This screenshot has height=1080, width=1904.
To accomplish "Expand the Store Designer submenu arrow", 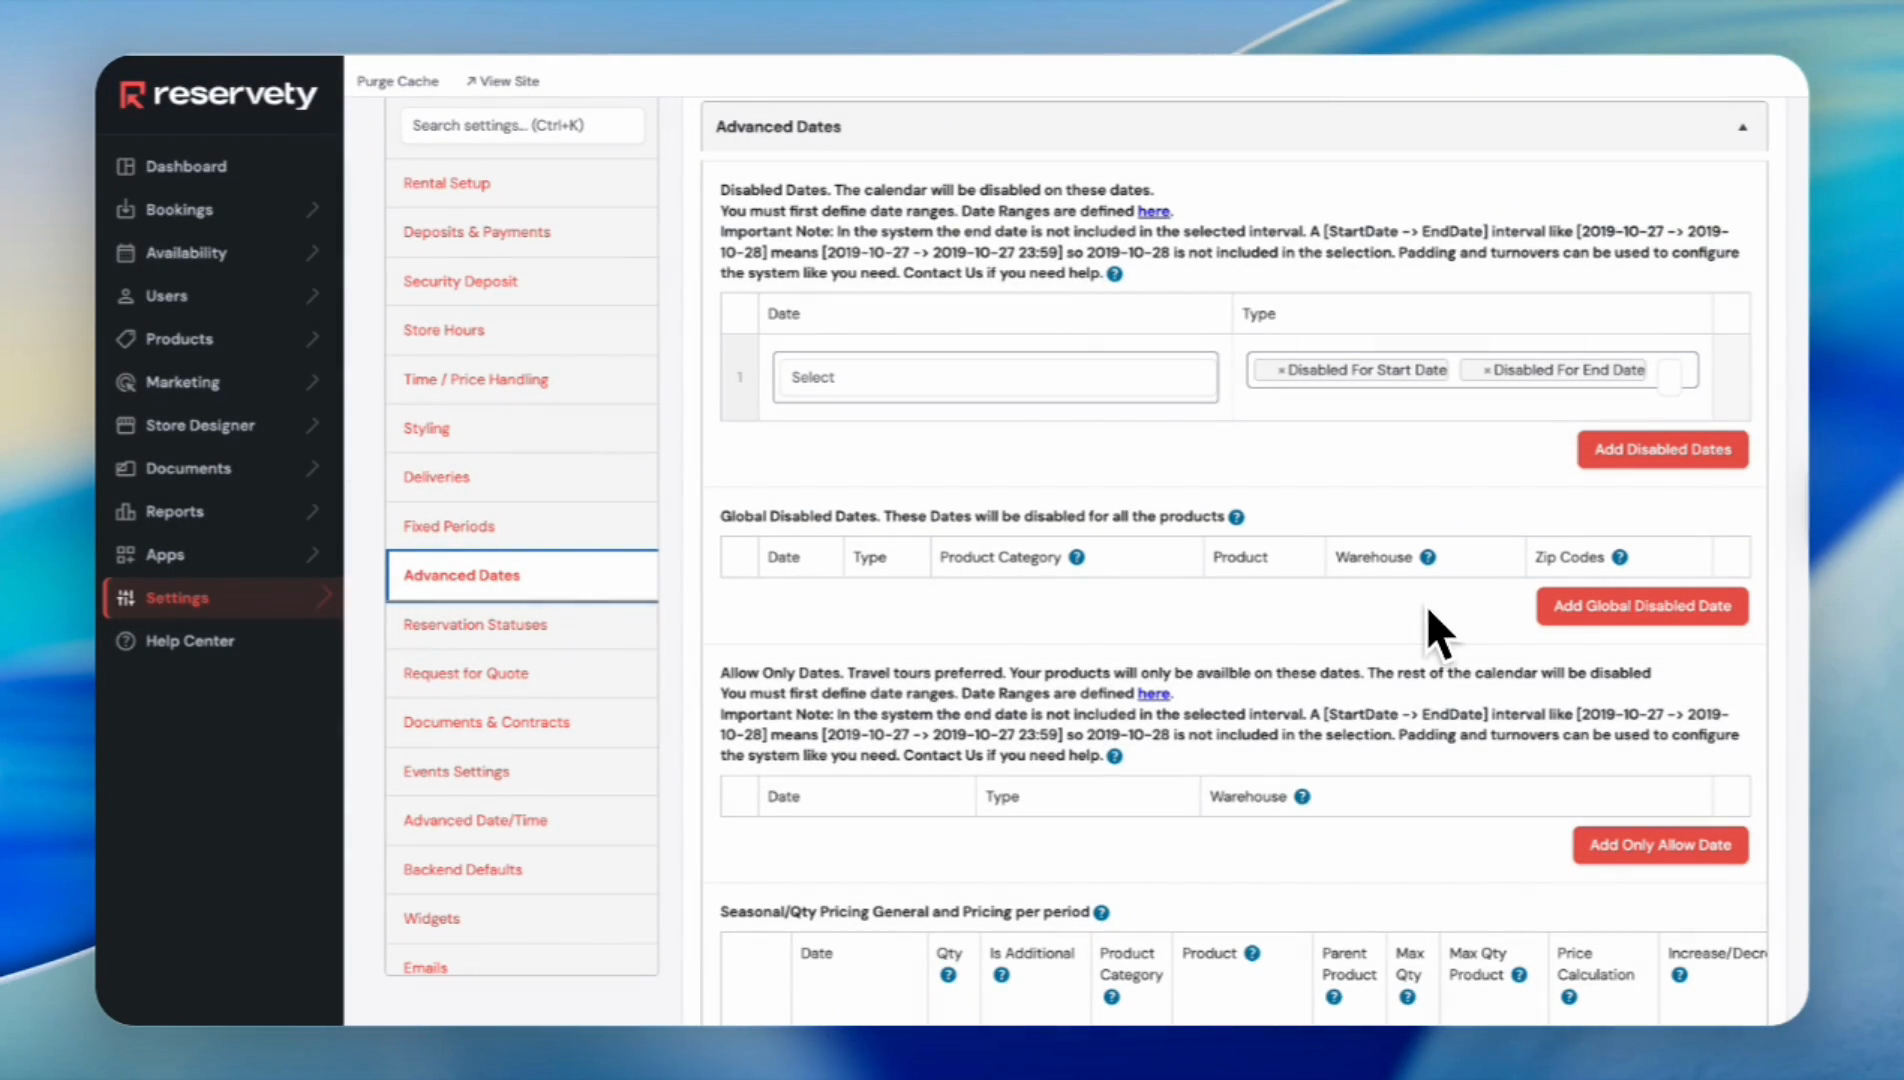I will click(313, 425).
